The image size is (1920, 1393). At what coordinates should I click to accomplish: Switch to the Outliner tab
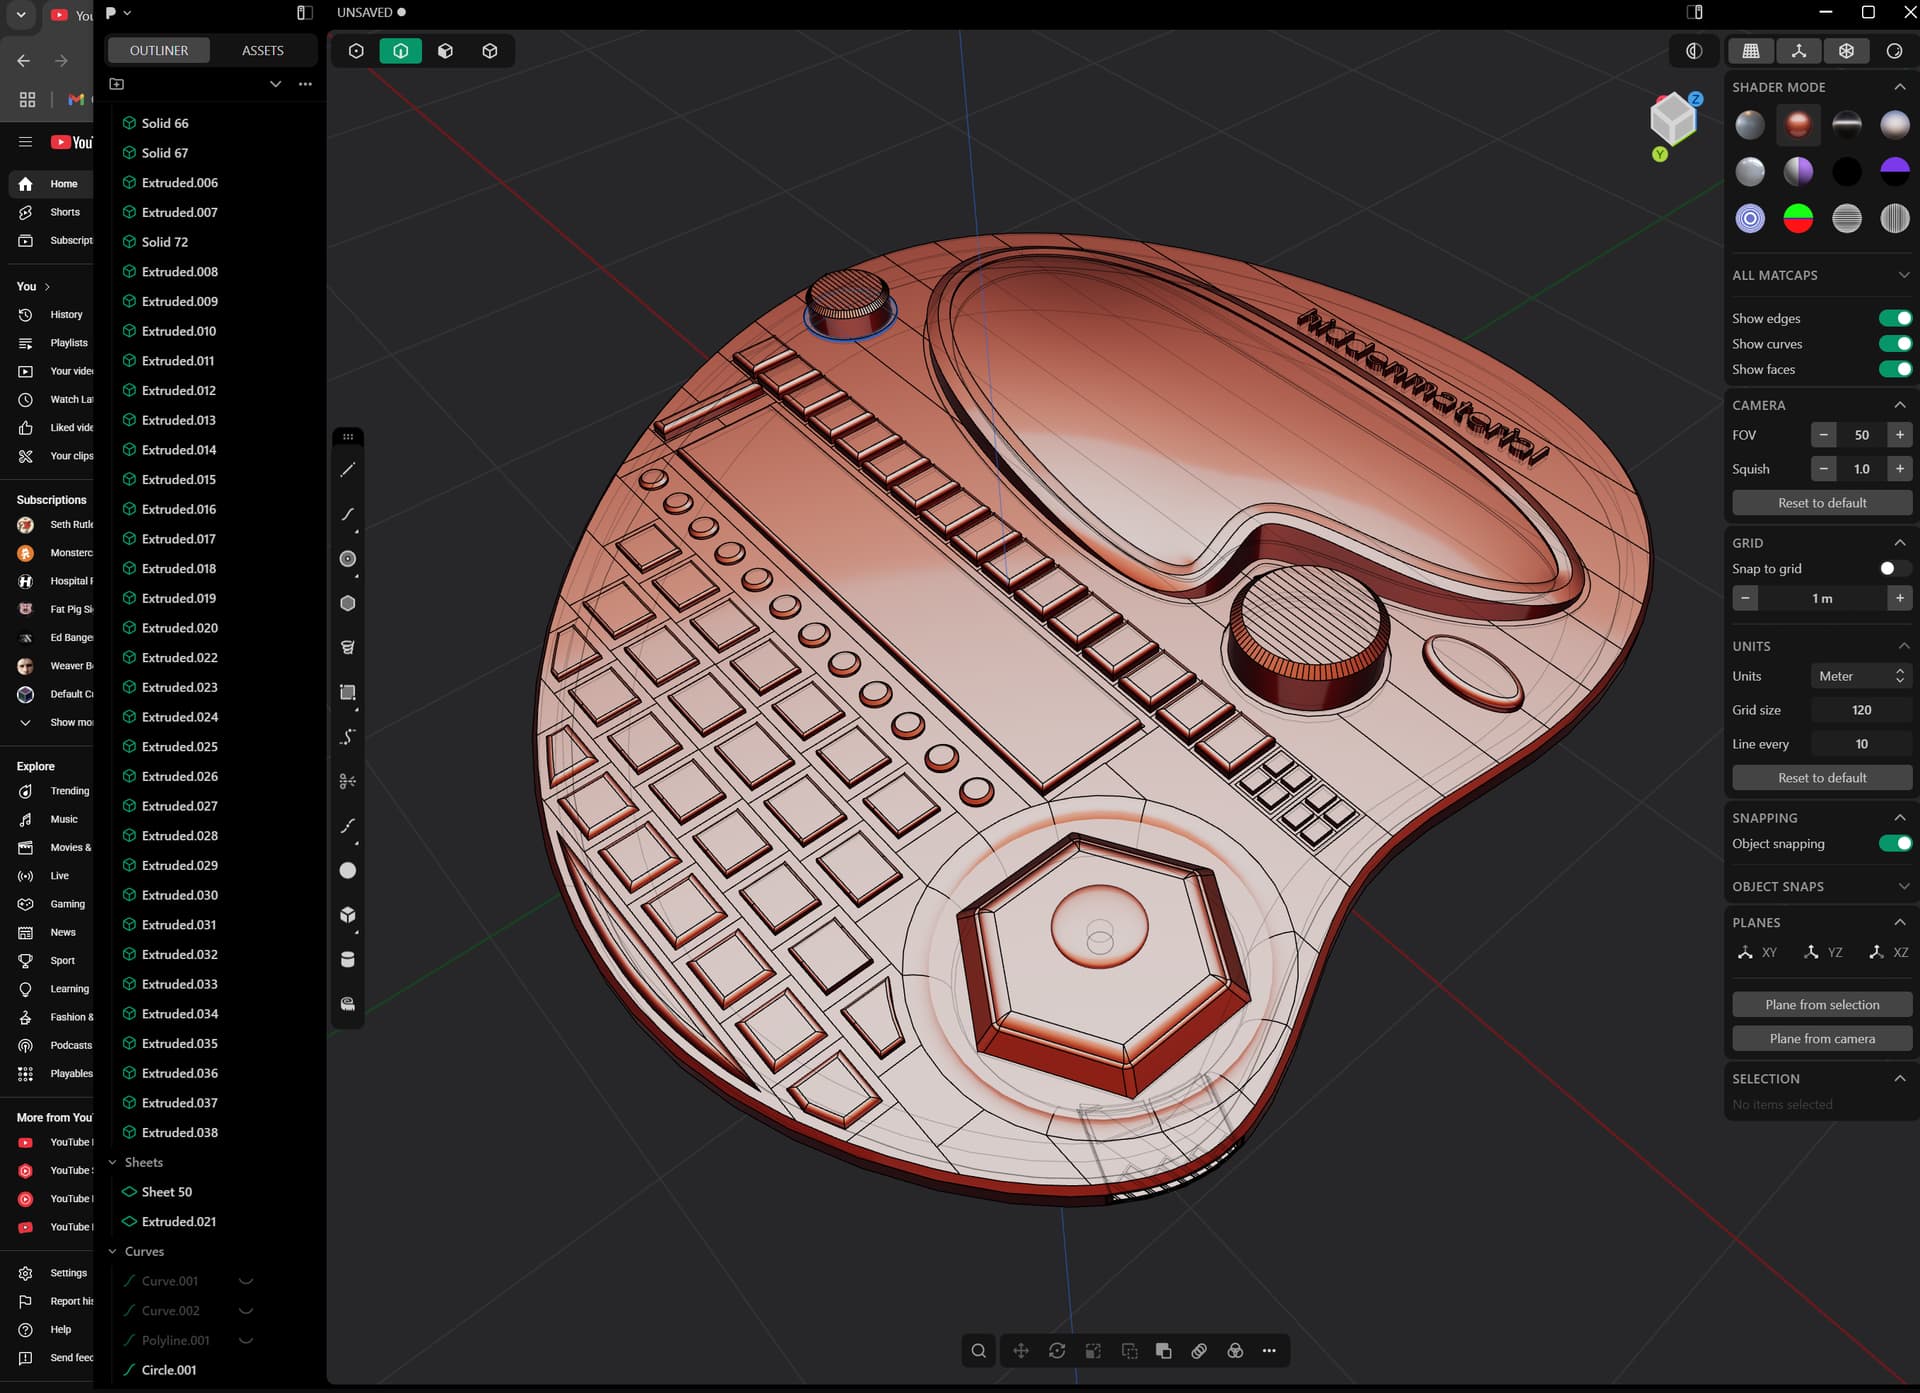coord(158,51)
